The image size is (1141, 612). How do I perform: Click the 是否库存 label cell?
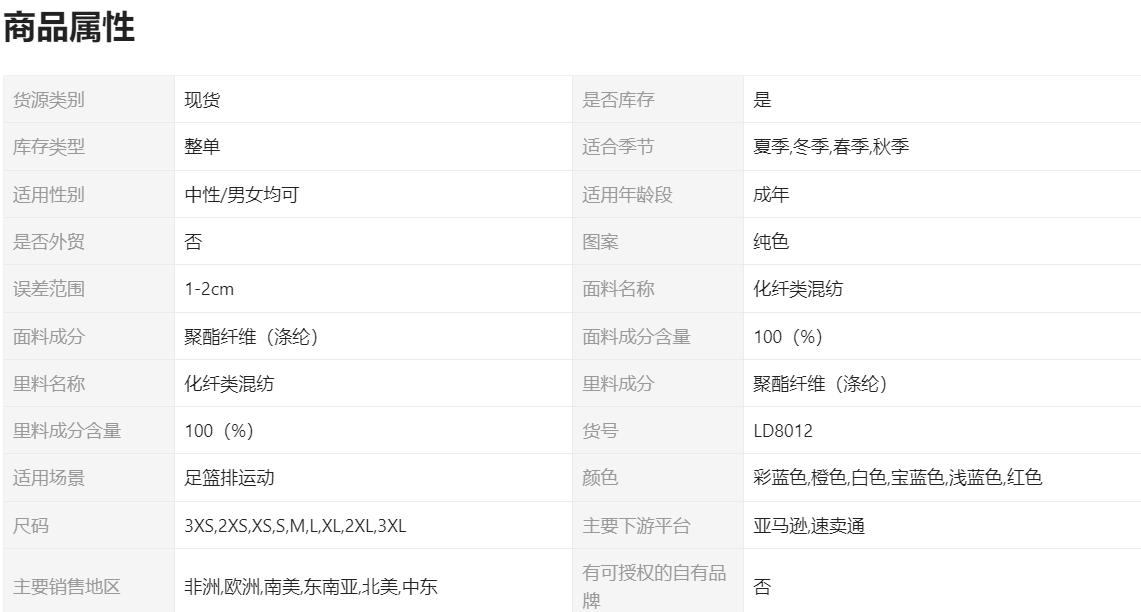coord(618,100)
